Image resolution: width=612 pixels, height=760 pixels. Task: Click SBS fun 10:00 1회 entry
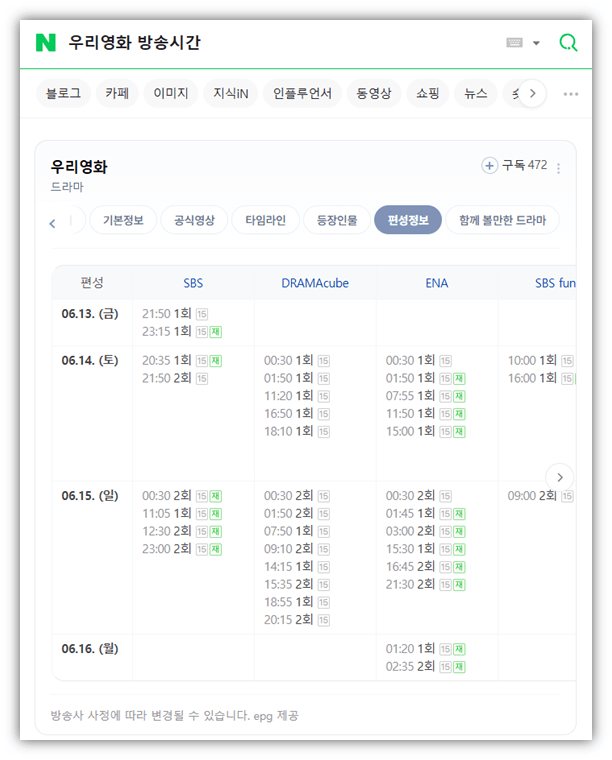pyautogui.click(x=540, y=361)
